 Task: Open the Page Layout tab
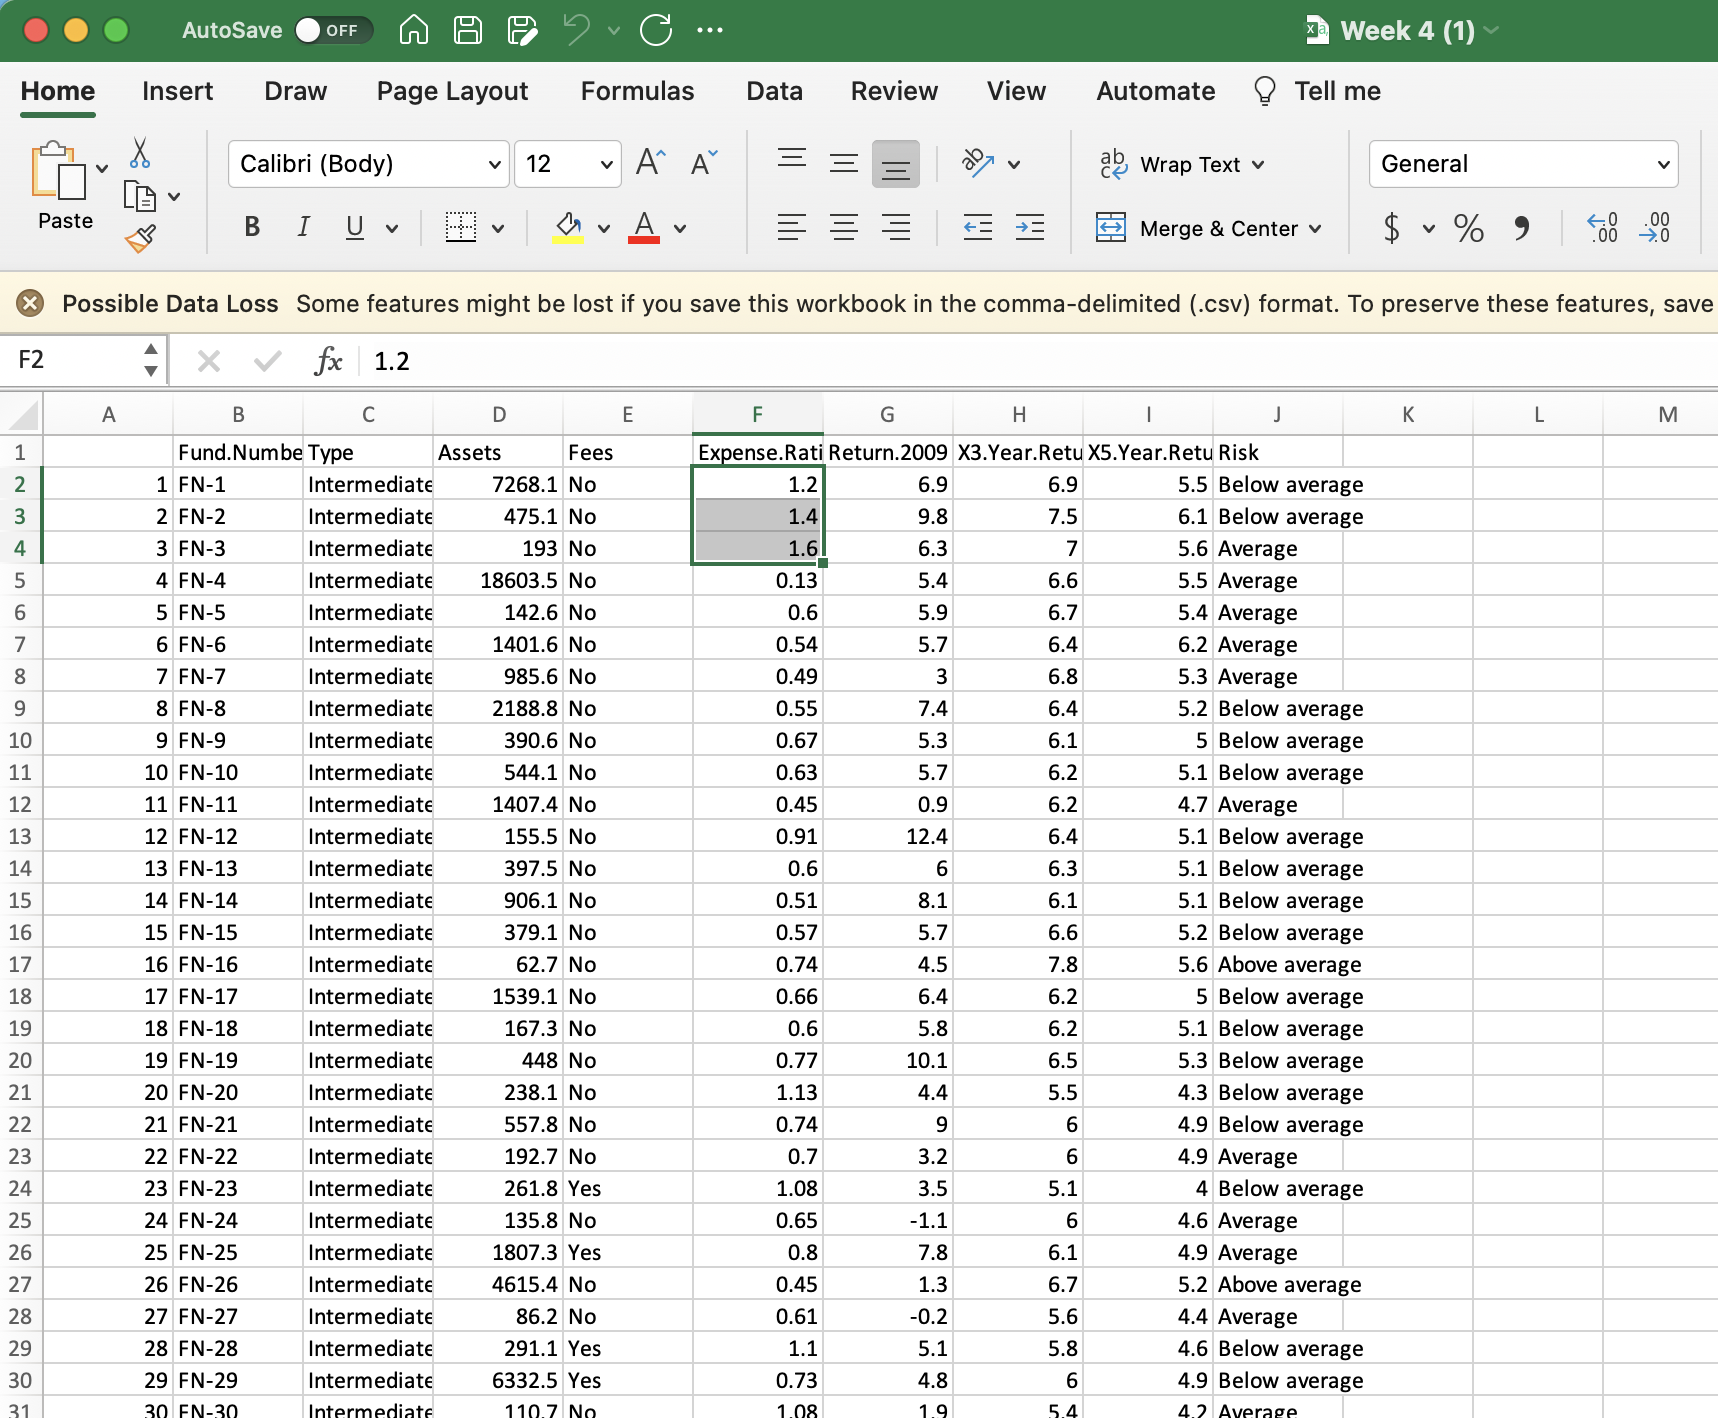[x=452, y=91]
